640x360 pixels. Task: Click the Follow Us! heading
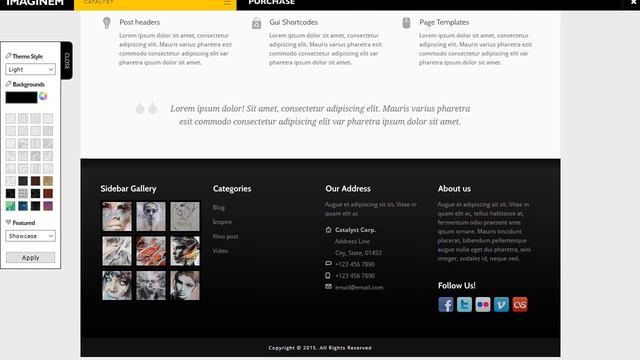click(457, 285)
